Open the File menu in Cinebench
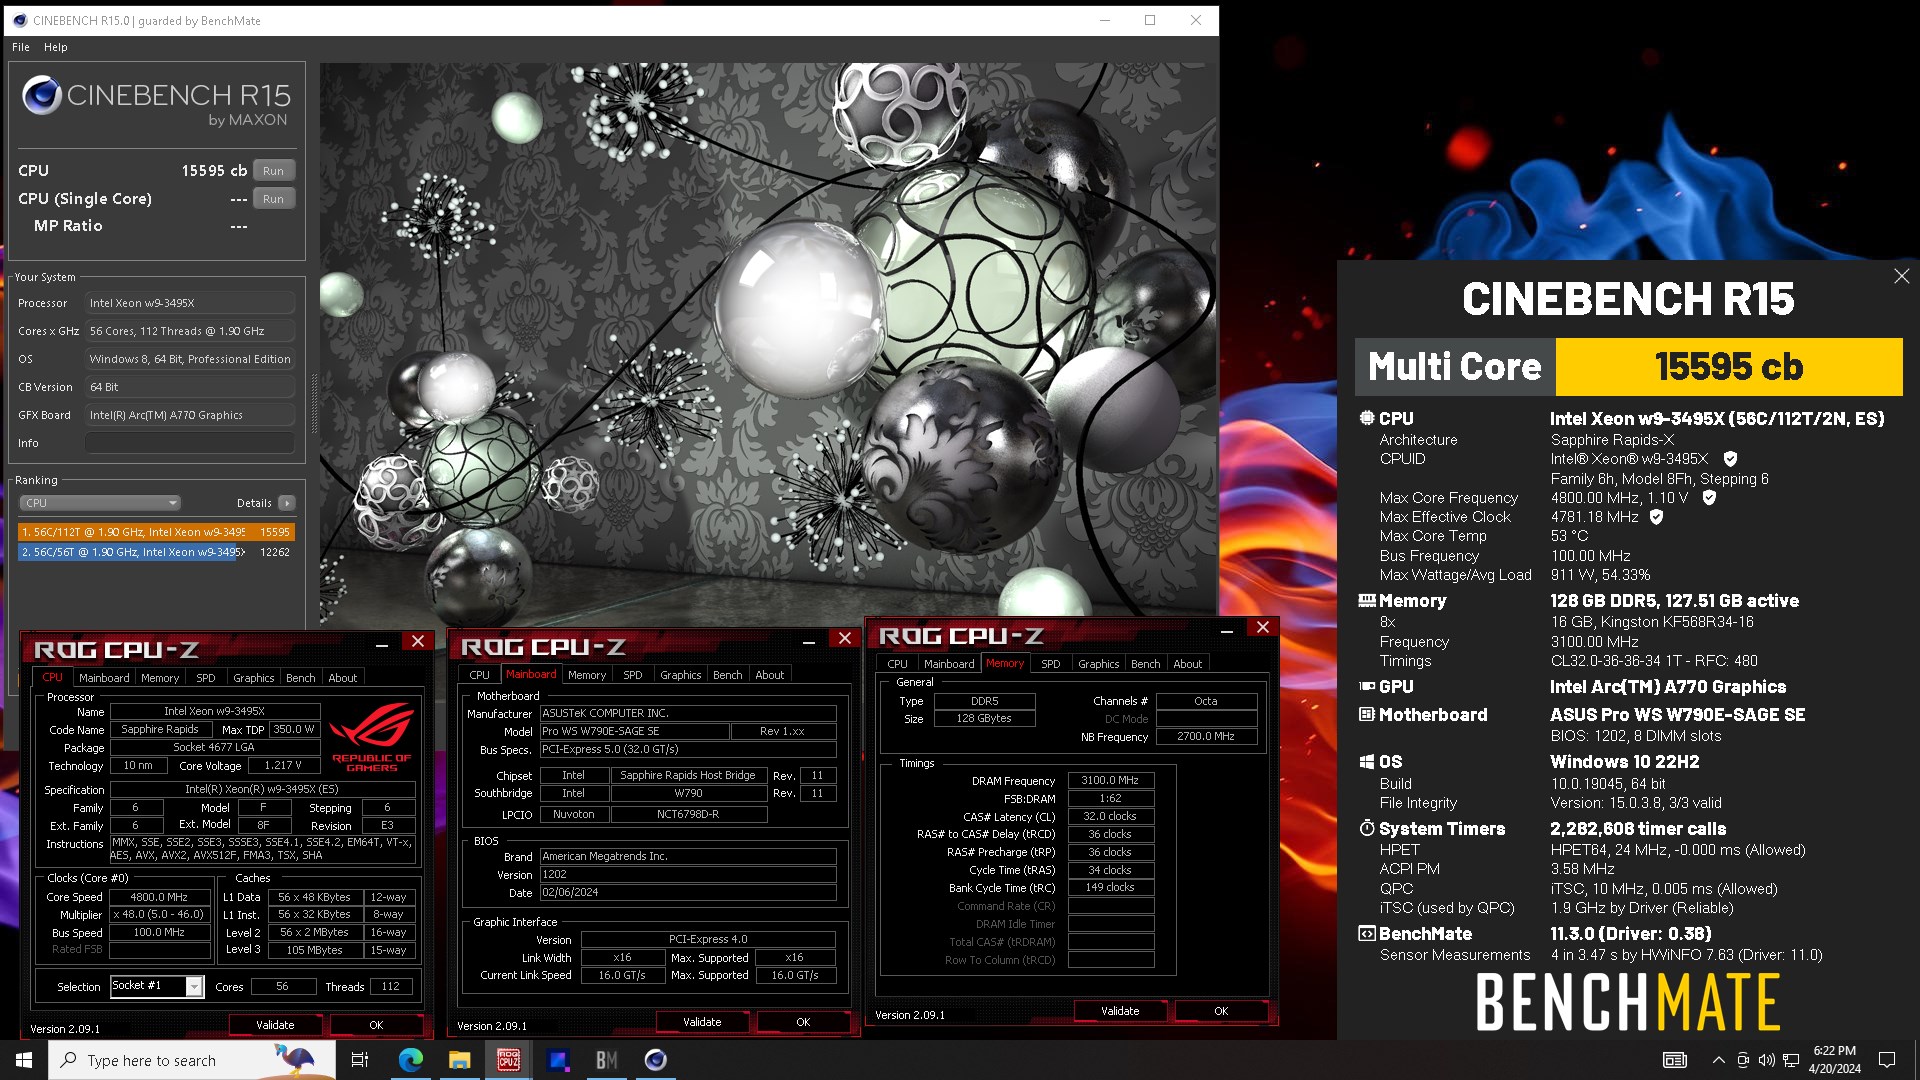The width and height of the screenshot is (1920, 1080). 21,47
